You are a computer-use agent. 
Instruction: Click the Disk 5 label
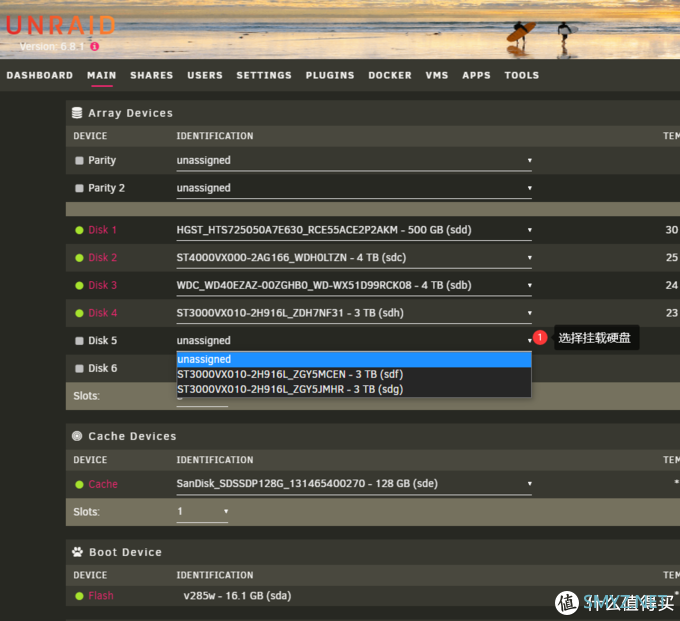point(102,341)
